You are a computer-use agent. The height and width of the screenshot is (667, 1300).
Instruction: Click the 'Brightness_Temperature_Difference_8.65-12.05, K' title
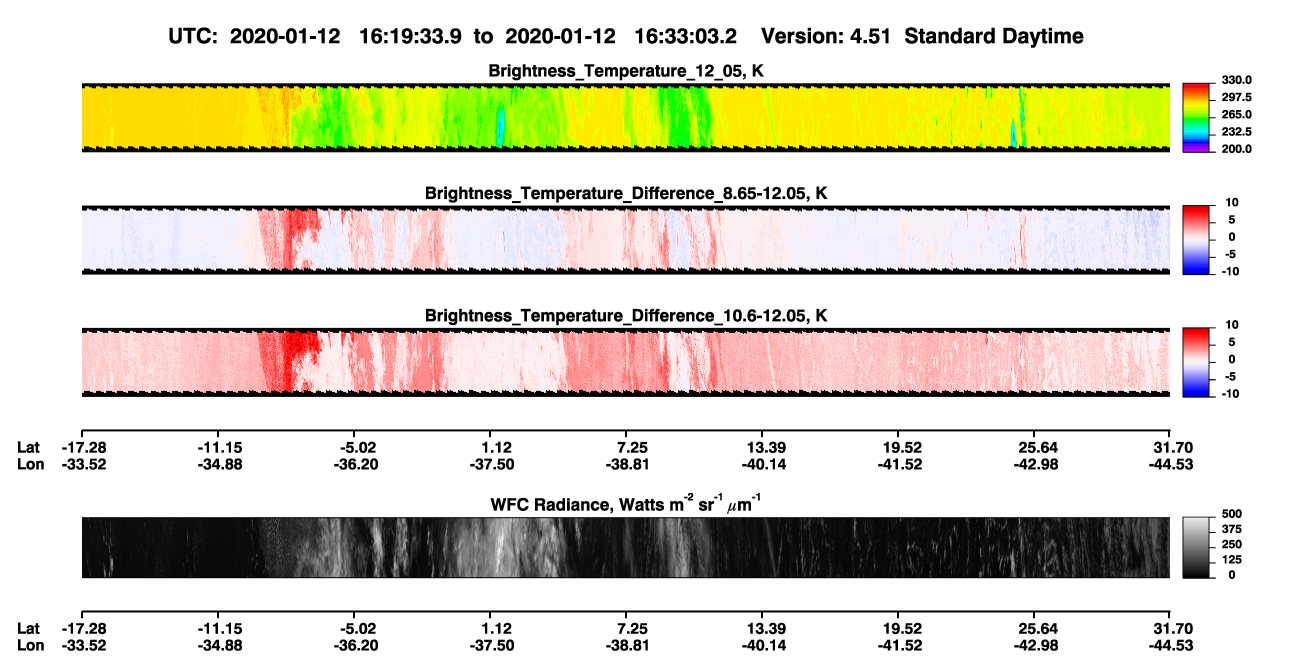coord(626,193)
